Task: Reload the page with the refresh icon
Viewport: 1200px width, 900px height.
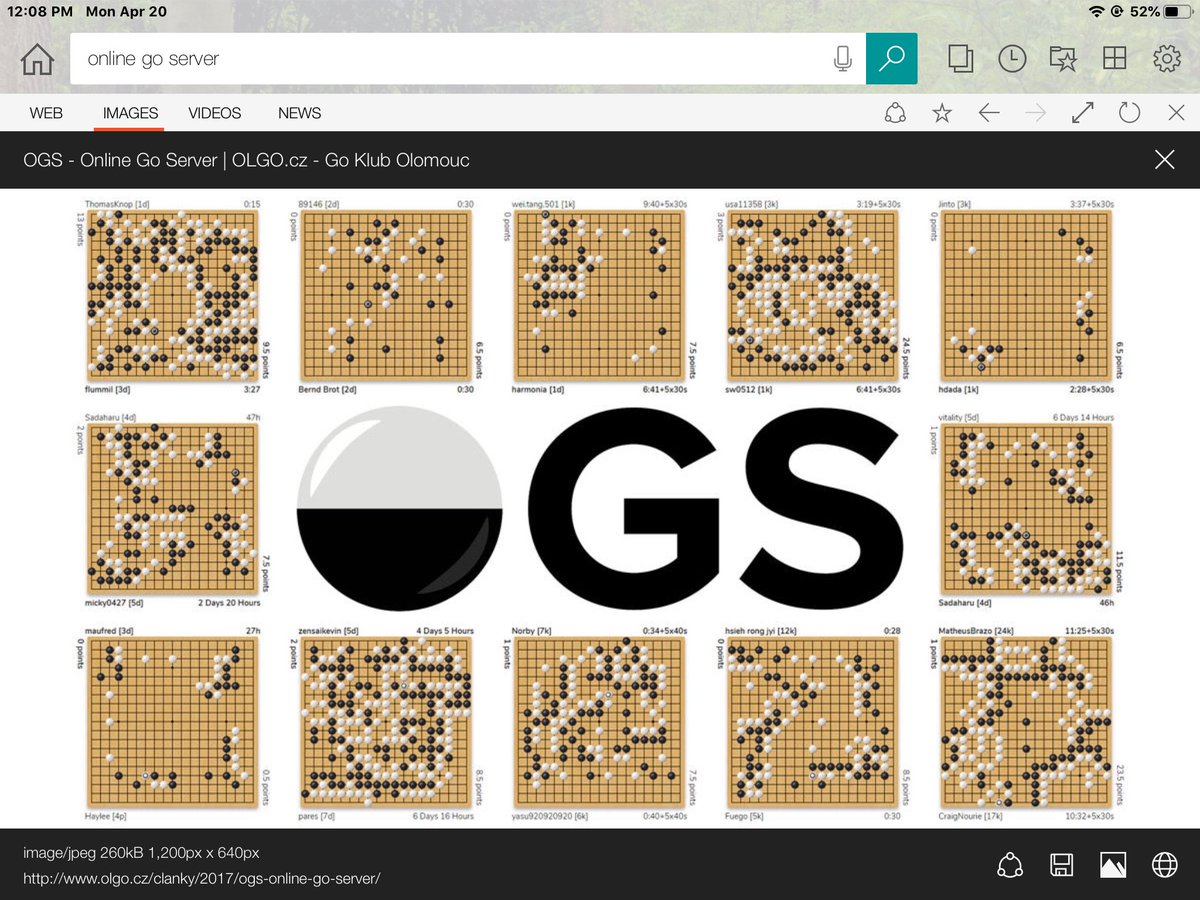Action: (x=1130, y=113)
